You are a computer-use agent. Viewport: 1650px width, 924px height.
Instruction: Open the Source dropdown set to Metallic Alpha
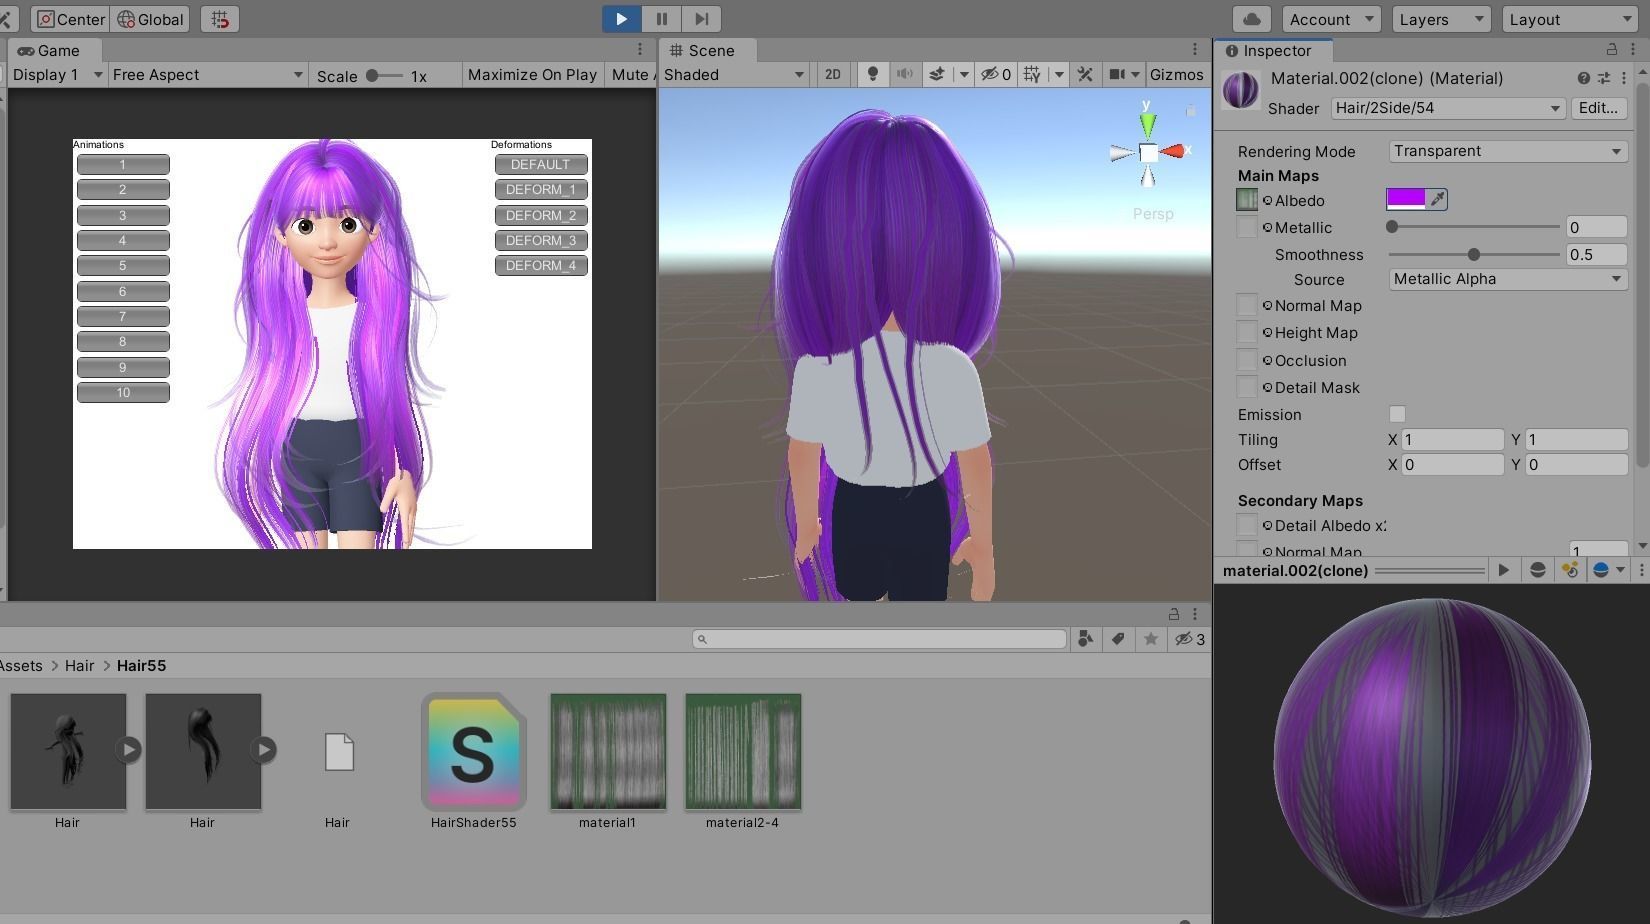tap(1506, 279)
